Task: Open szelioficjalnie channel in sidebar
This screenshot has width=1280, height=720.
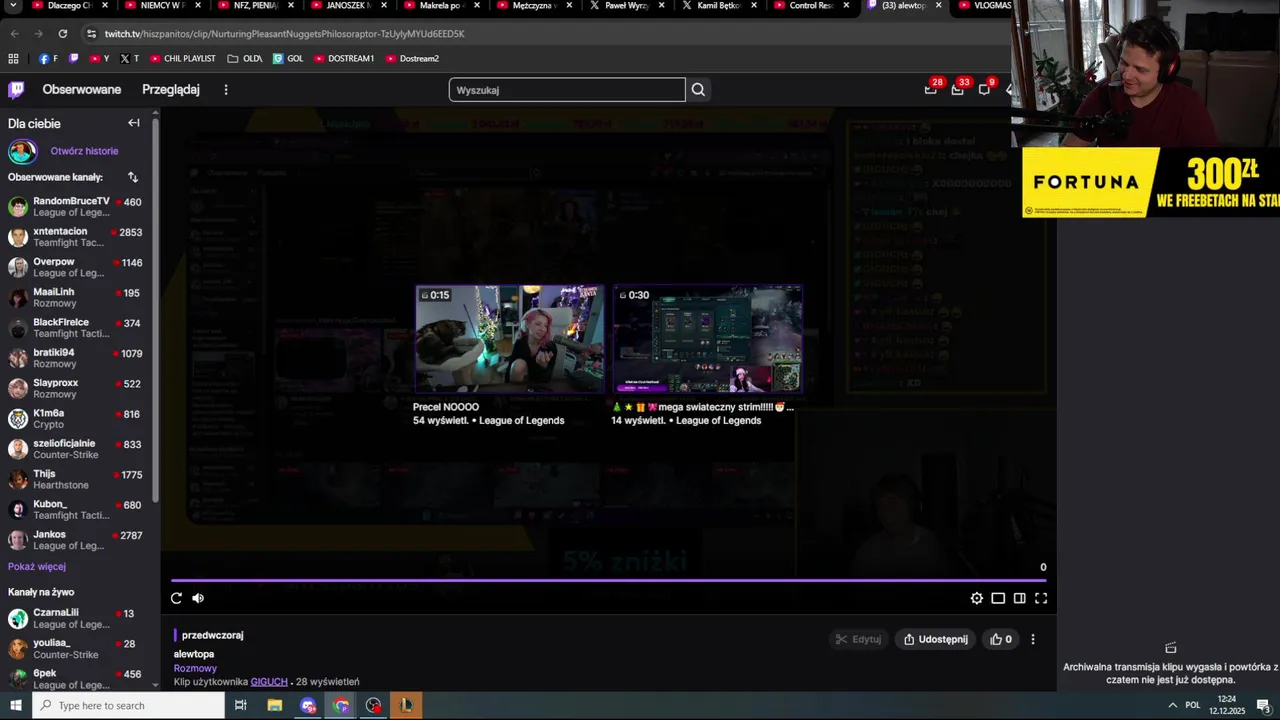Action: (x=76, y=449)
